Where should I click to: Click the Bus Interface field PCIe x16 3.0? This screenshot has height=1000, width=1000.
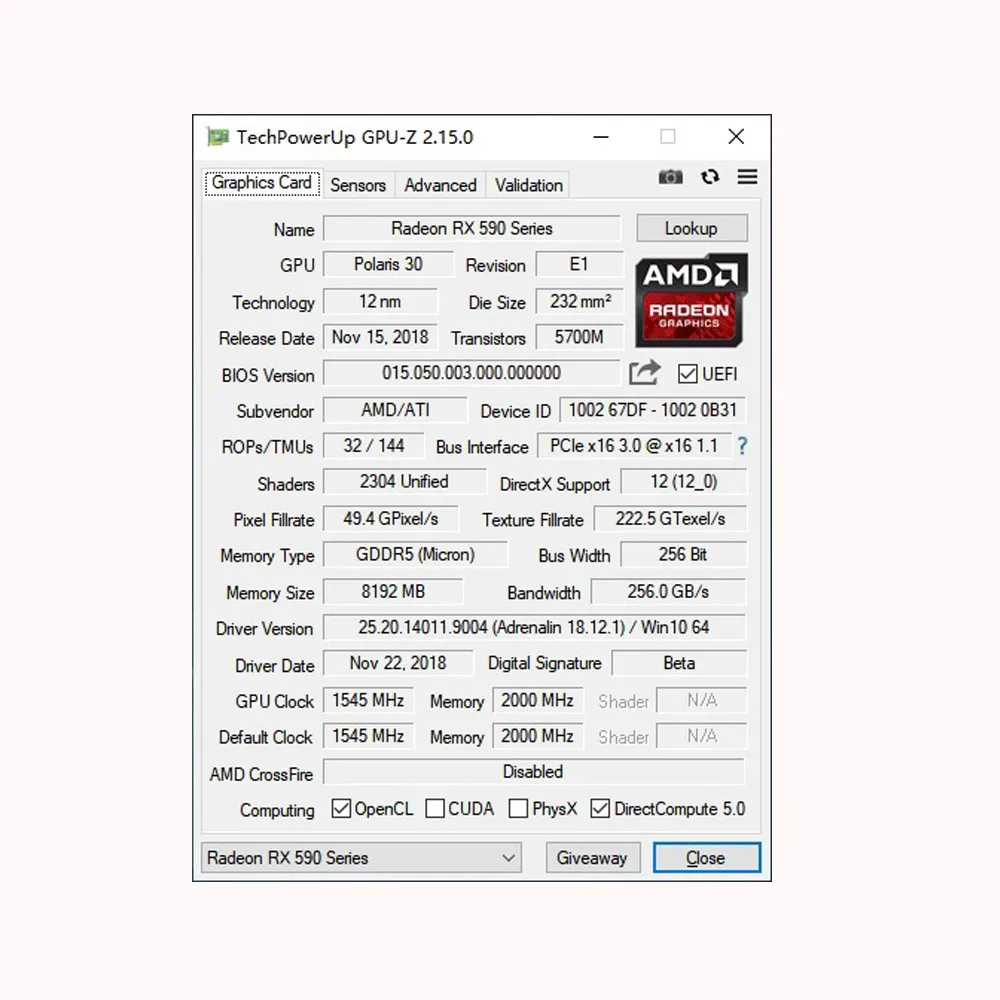point(634,445)
